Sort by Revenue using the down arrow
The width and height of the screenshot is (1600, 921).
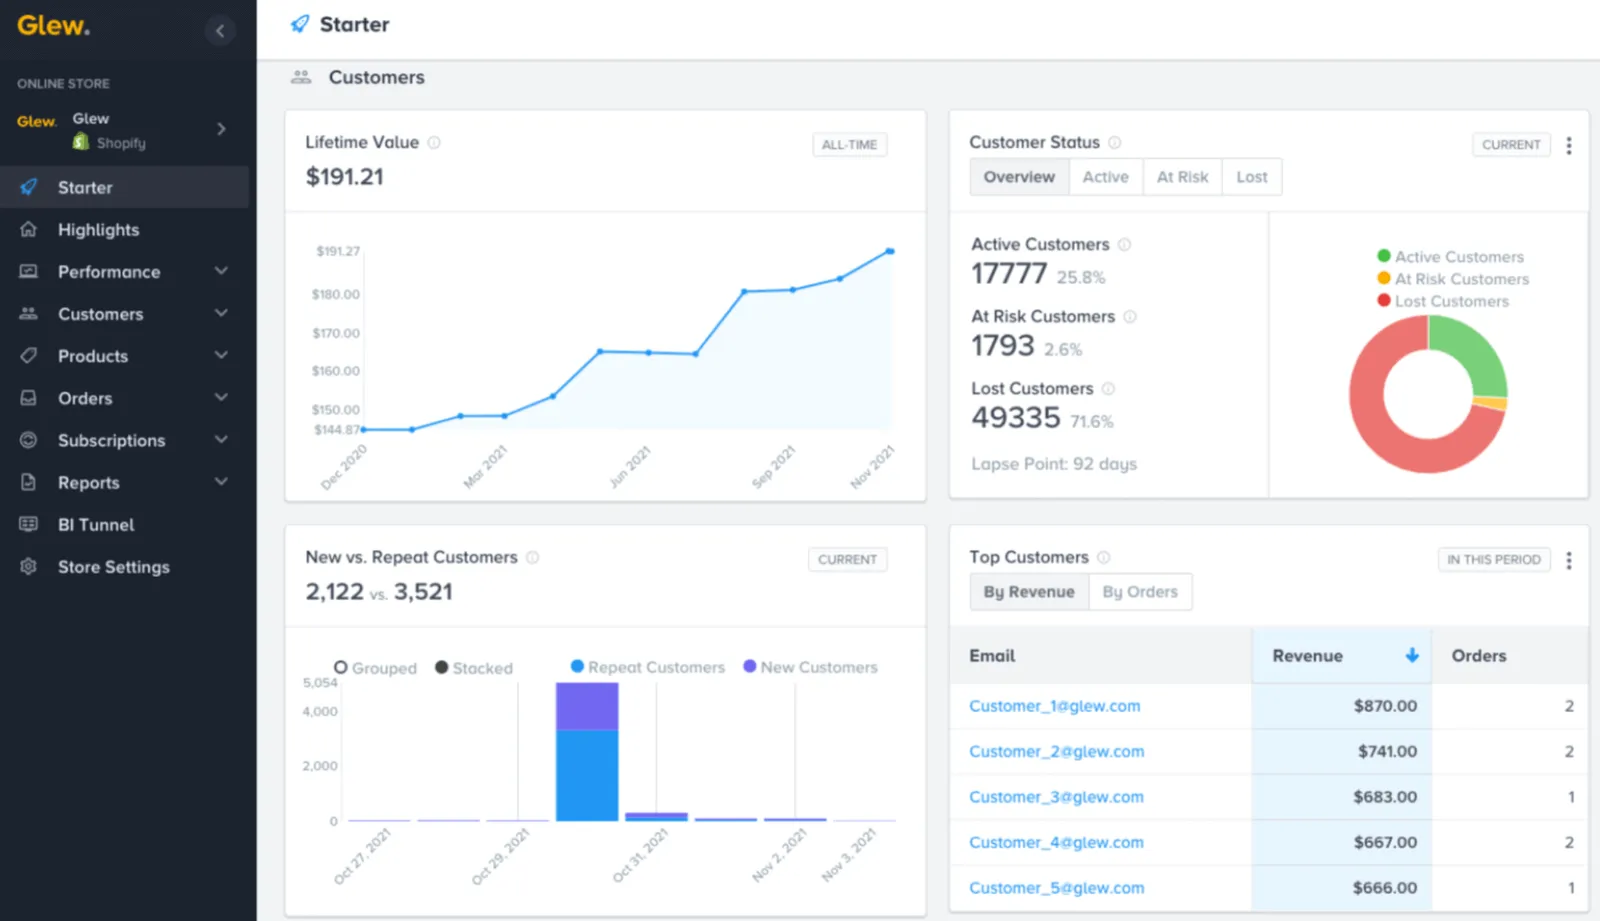point(1412,655)
